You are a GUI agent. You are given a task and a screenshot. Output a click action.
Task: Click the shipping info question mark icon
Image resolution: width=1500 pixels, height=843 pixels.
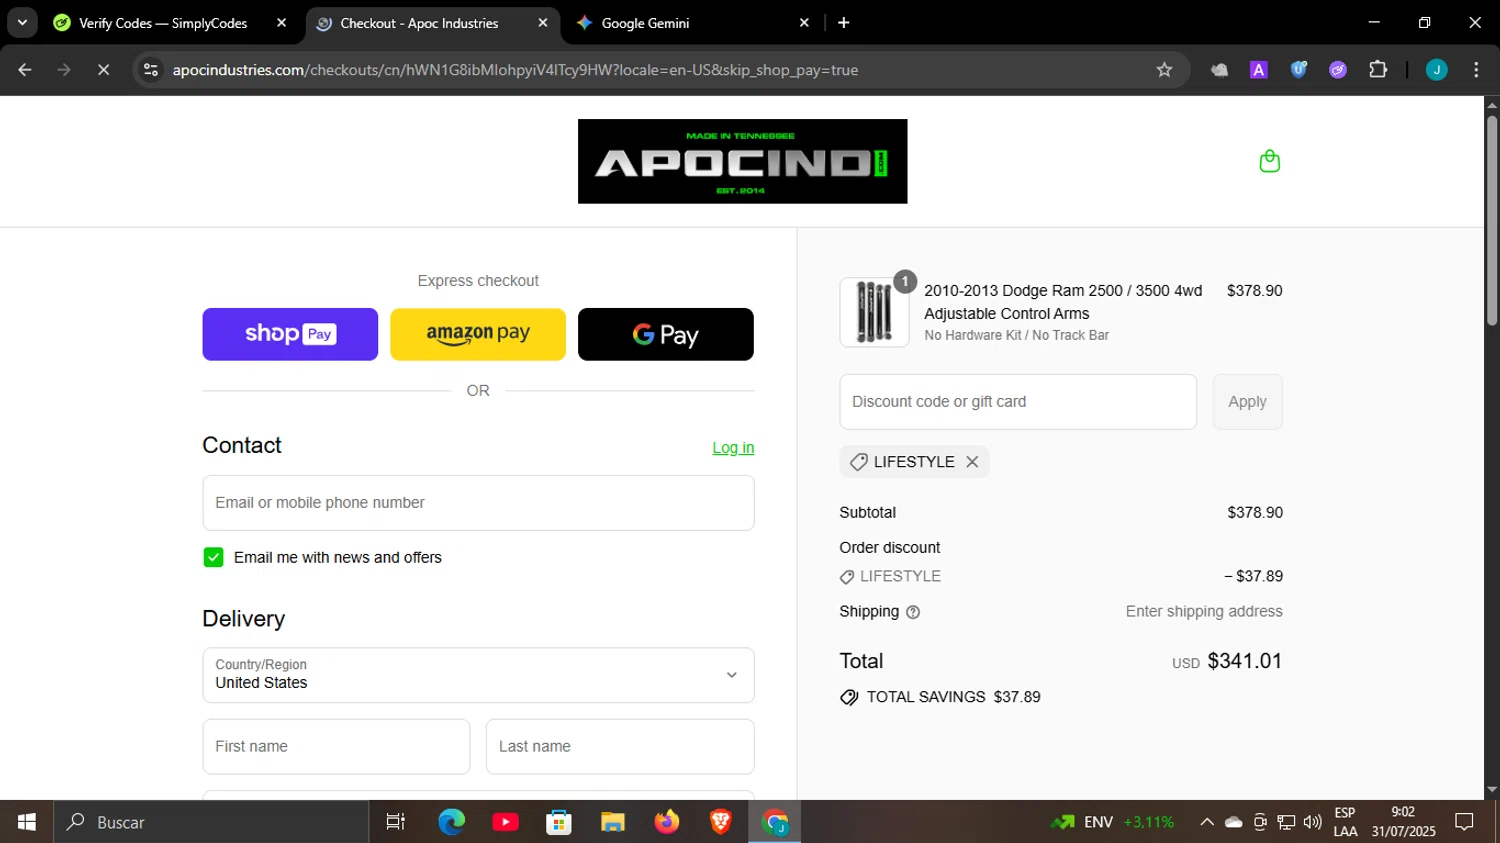click(x=913, y=612)
